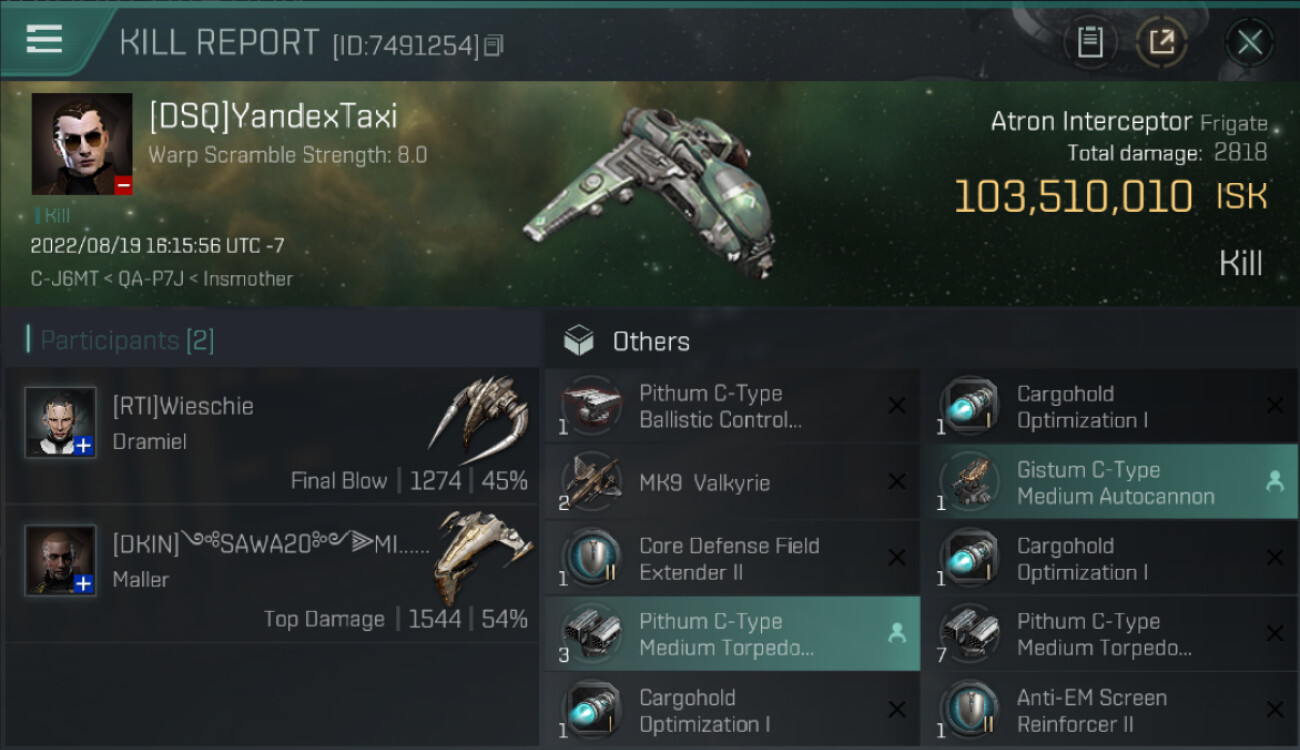Image resolution: width=1300 pixels, height=750 pixels.
Task: Click the Core Defense Field Extender II icon
Action: [591, 558]
